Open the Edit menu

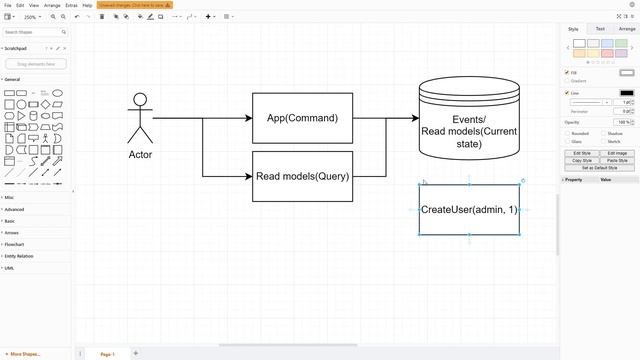tap(20, 5)
